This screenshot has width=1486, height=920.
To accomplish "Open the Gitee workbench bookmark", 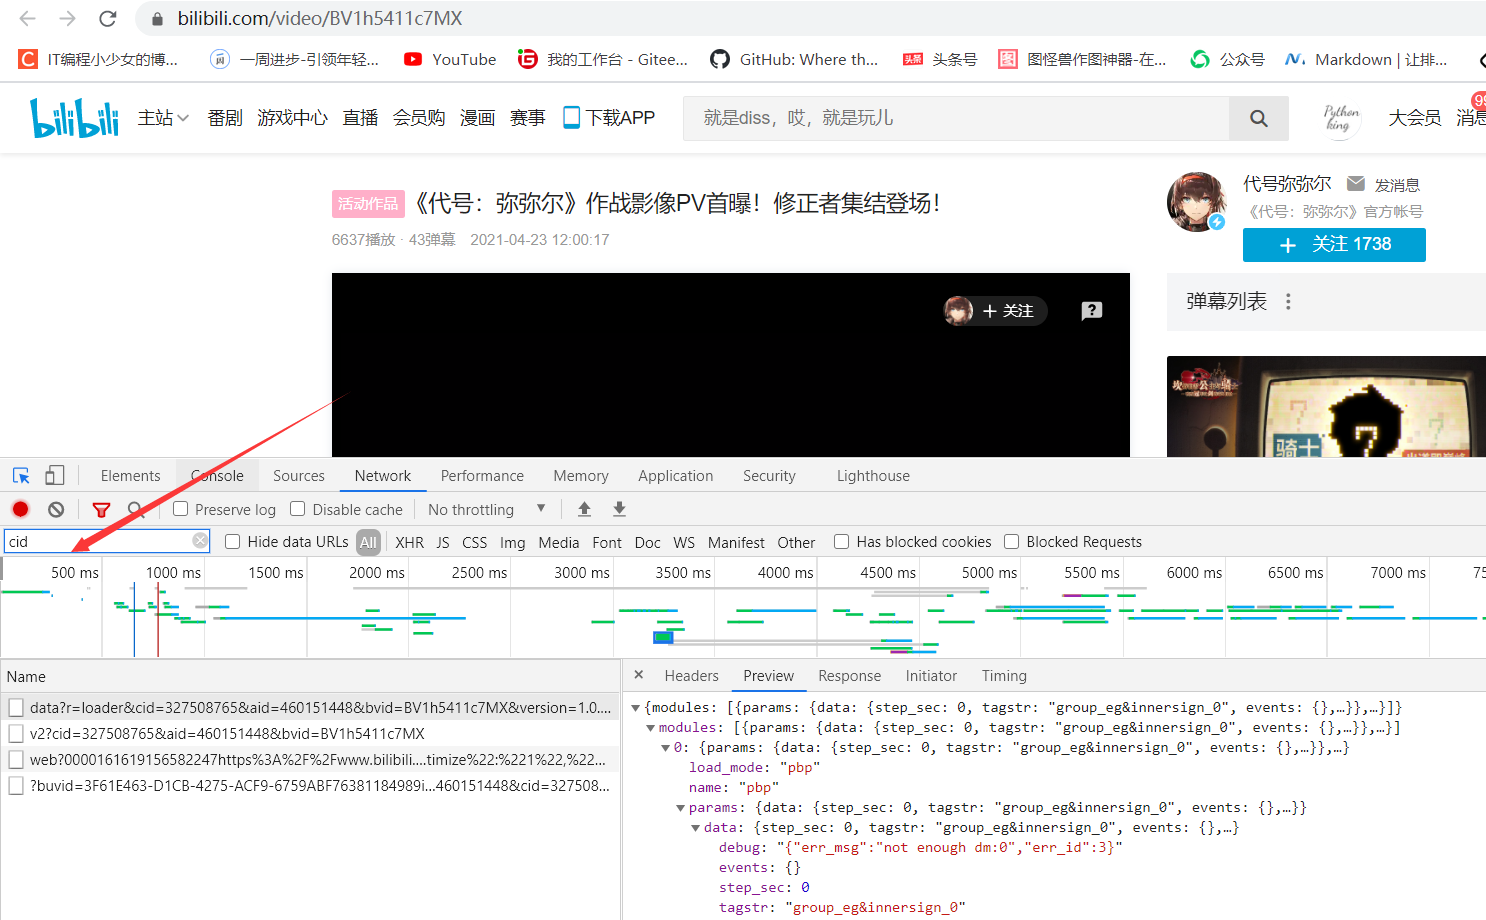I will (x=602, y=59).
